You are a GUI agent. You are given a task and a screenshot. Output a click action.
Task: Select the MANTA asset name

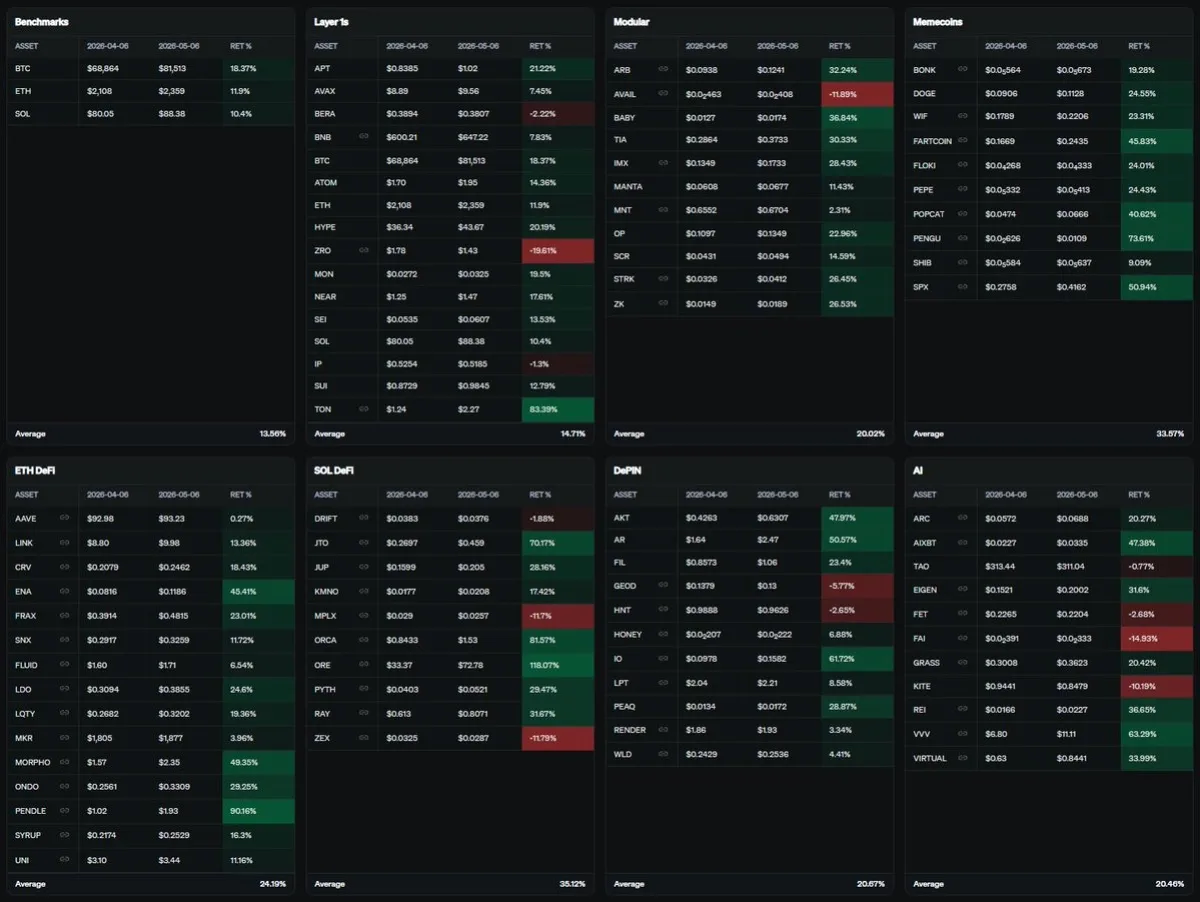[x=628, y=187]
